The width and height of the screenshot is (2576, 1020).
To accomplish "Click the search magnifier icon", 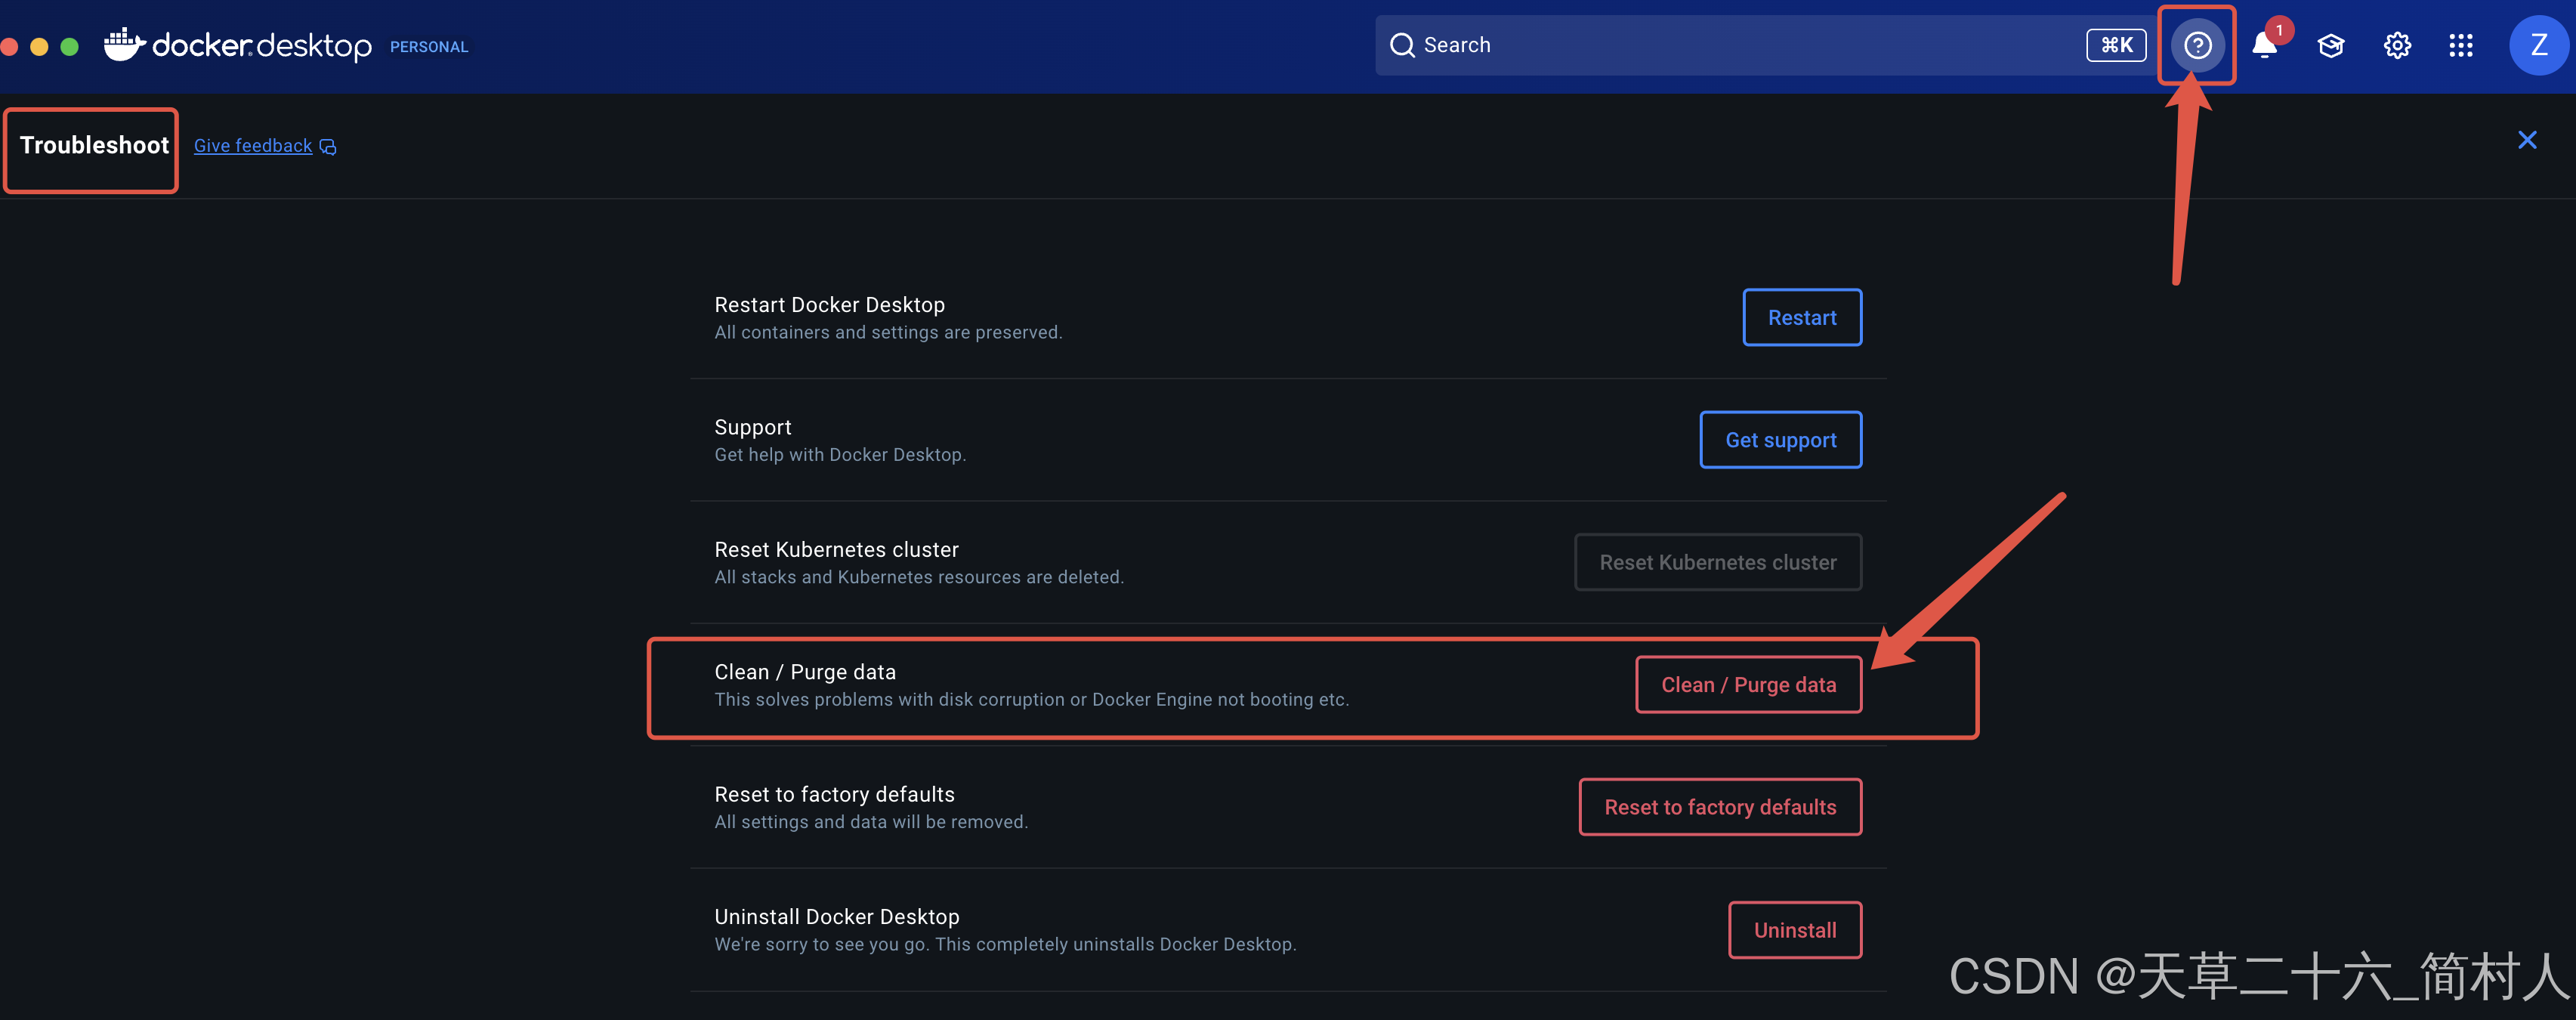I will pos(1402,45).
